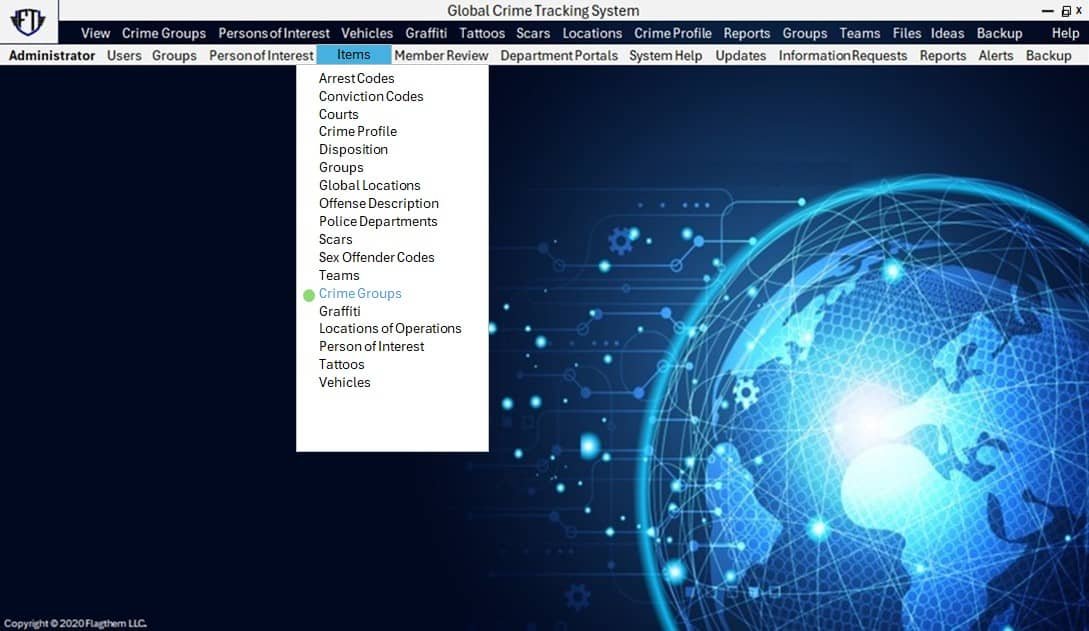Image resolution: width=1089 pixels, height=631 pixels.
Task: Select Offense Description menu entry
Action: click(x=378, y=203)
